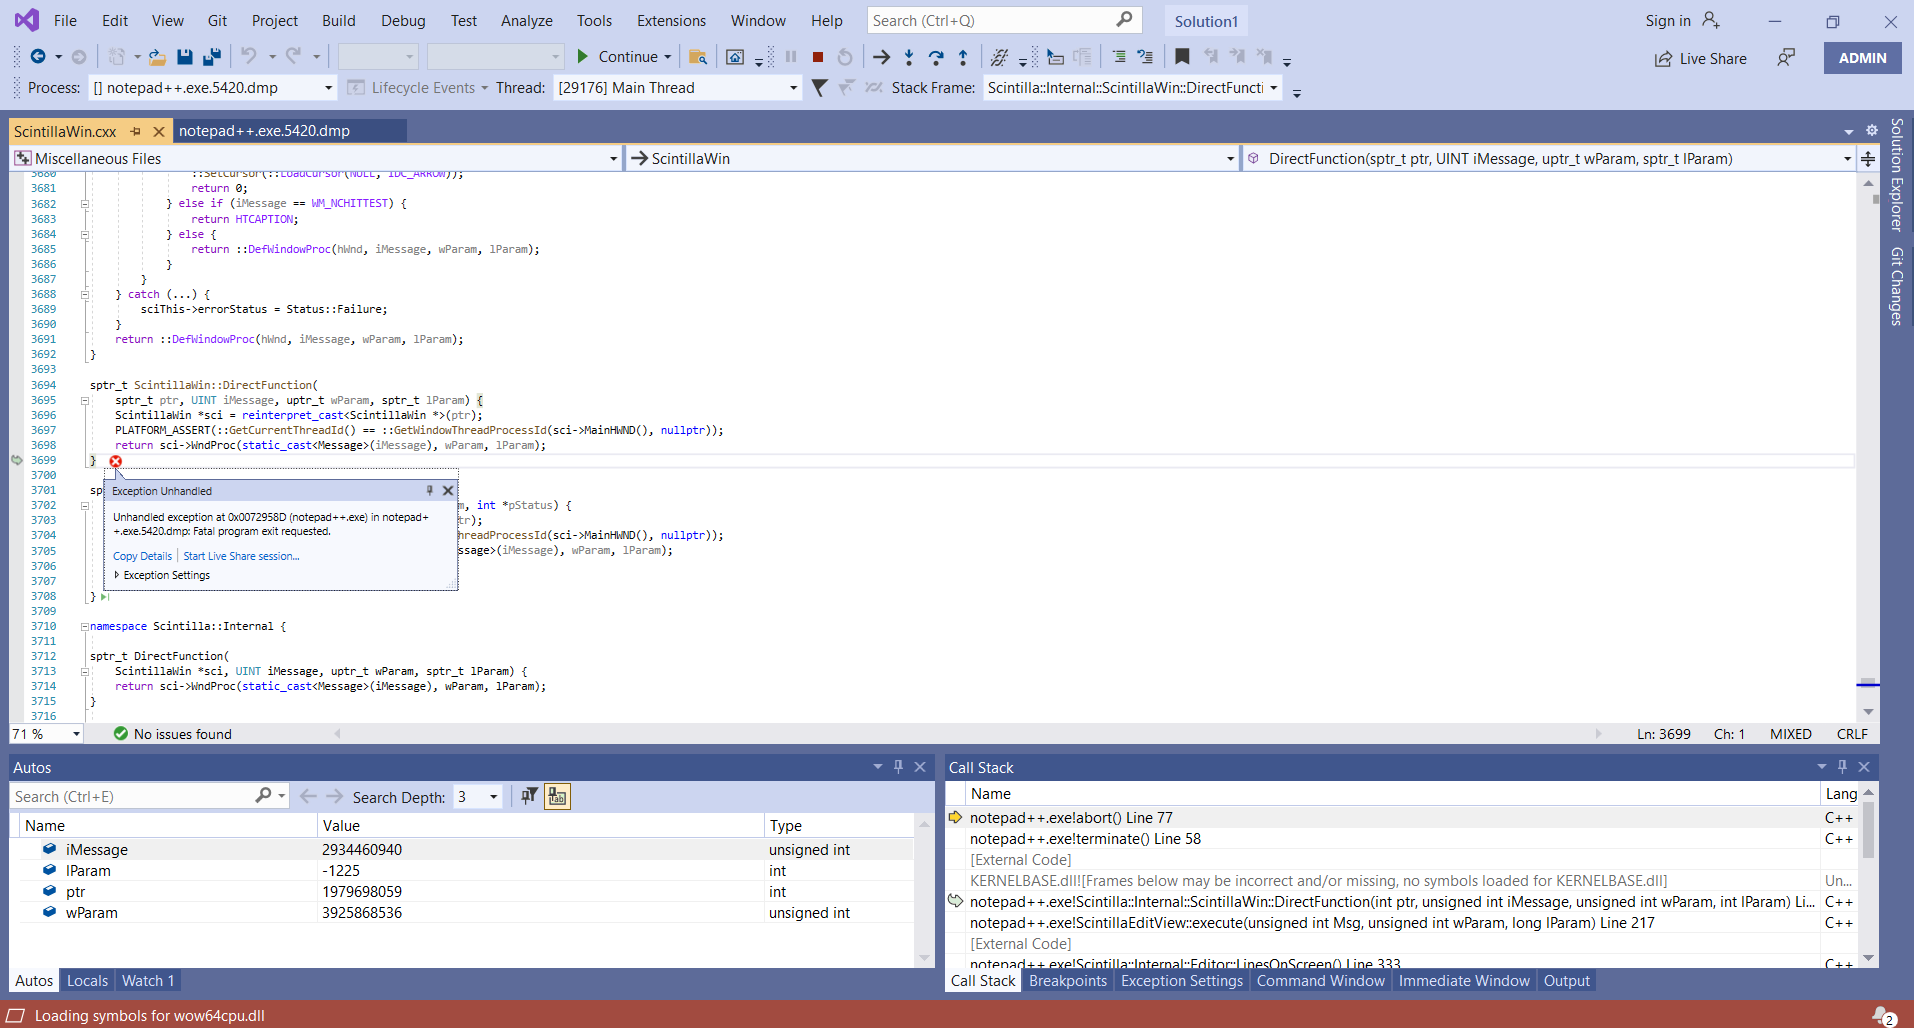
Task: Toggle the Autos panel auto-hide pin
Action: click(898, 767)
